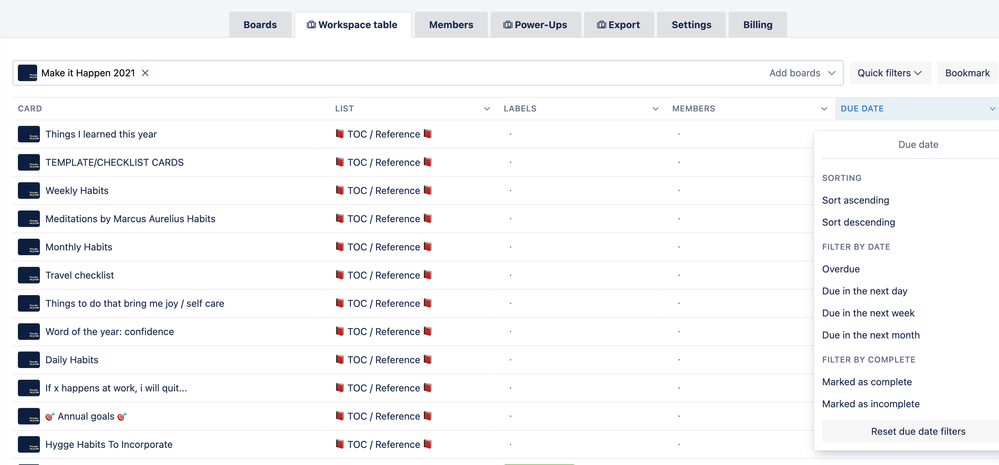This screenshot has height=465, width=999.
Task: Open the Weekly Habits card
Action: pos(76,190)
